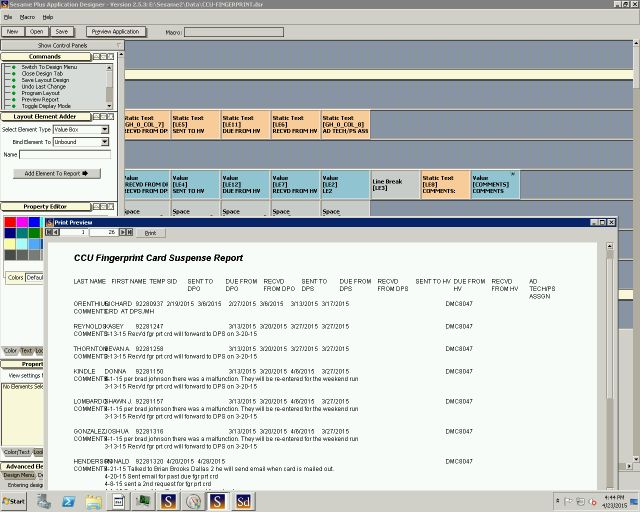Select 'Program Layout' command
The height and width of the screenshot is (512, 640).
40,93
